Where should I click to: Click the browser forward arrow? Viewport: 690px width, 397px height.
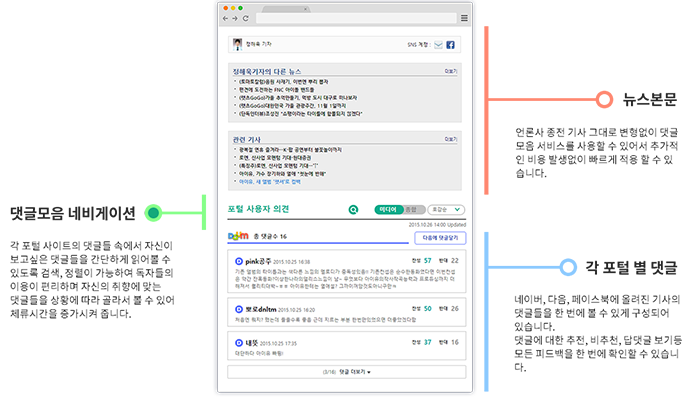tap(235, 18)
